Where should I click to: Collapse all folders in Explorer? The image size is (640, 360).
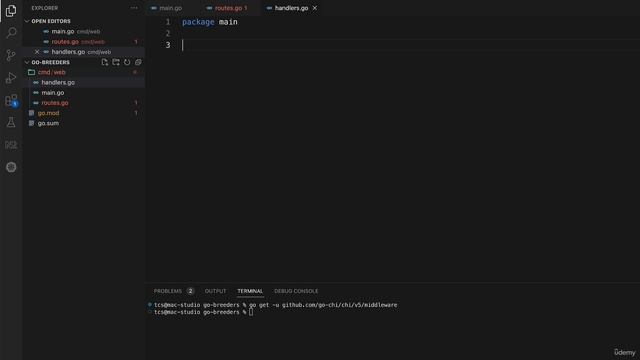pyautogui.click(x=138, y=62)
